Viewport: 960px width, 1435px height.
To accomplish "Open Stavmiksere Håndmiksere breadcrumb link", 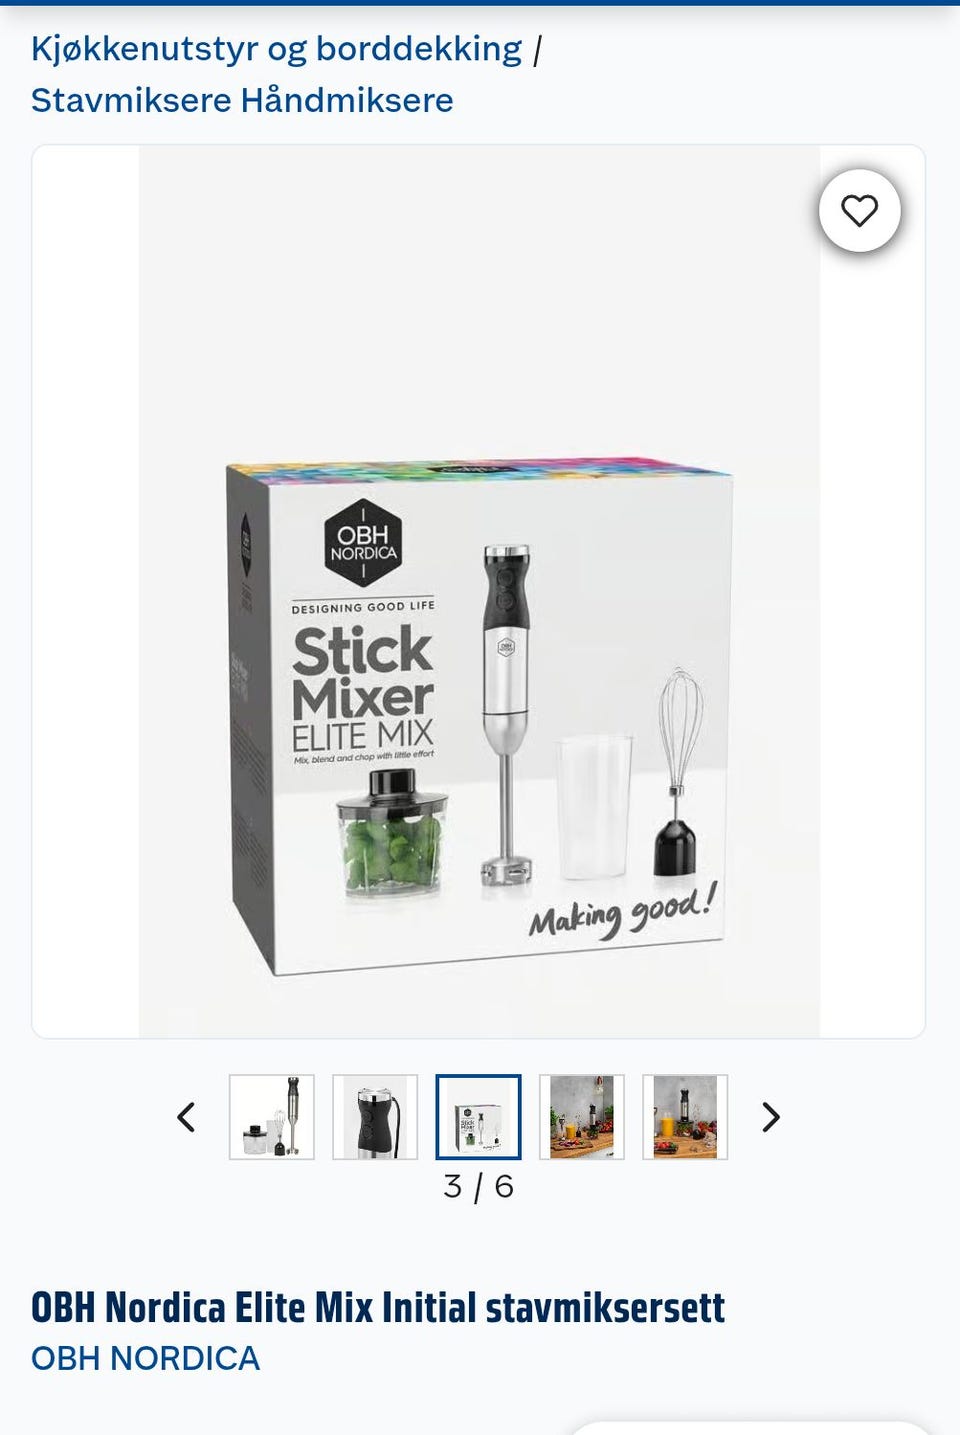I will pyautogui.click(x=242, y=100).
